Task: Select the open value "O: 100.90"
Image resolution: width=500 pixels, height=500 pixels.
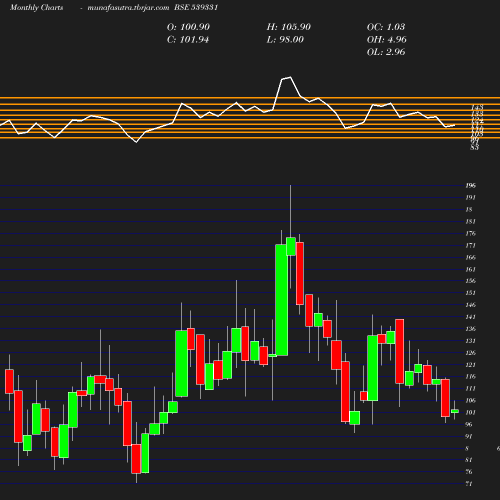Action: (x=188, y=27)
